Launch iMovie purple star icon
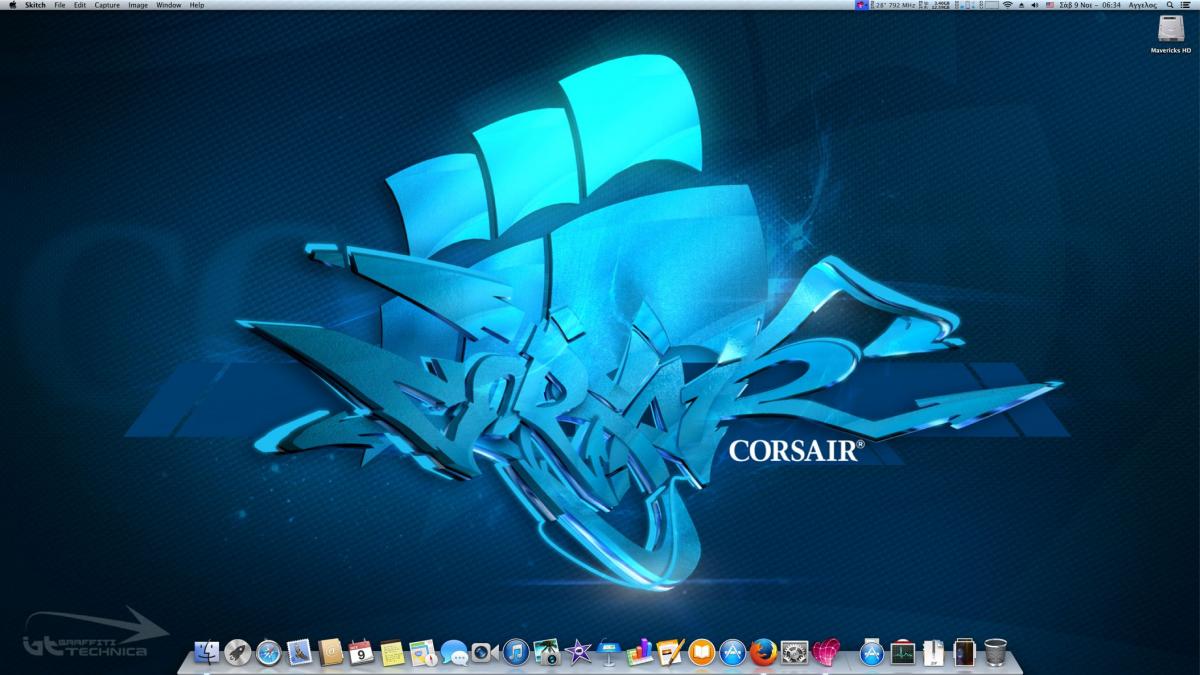1200x675 pixels. (577, 653)
